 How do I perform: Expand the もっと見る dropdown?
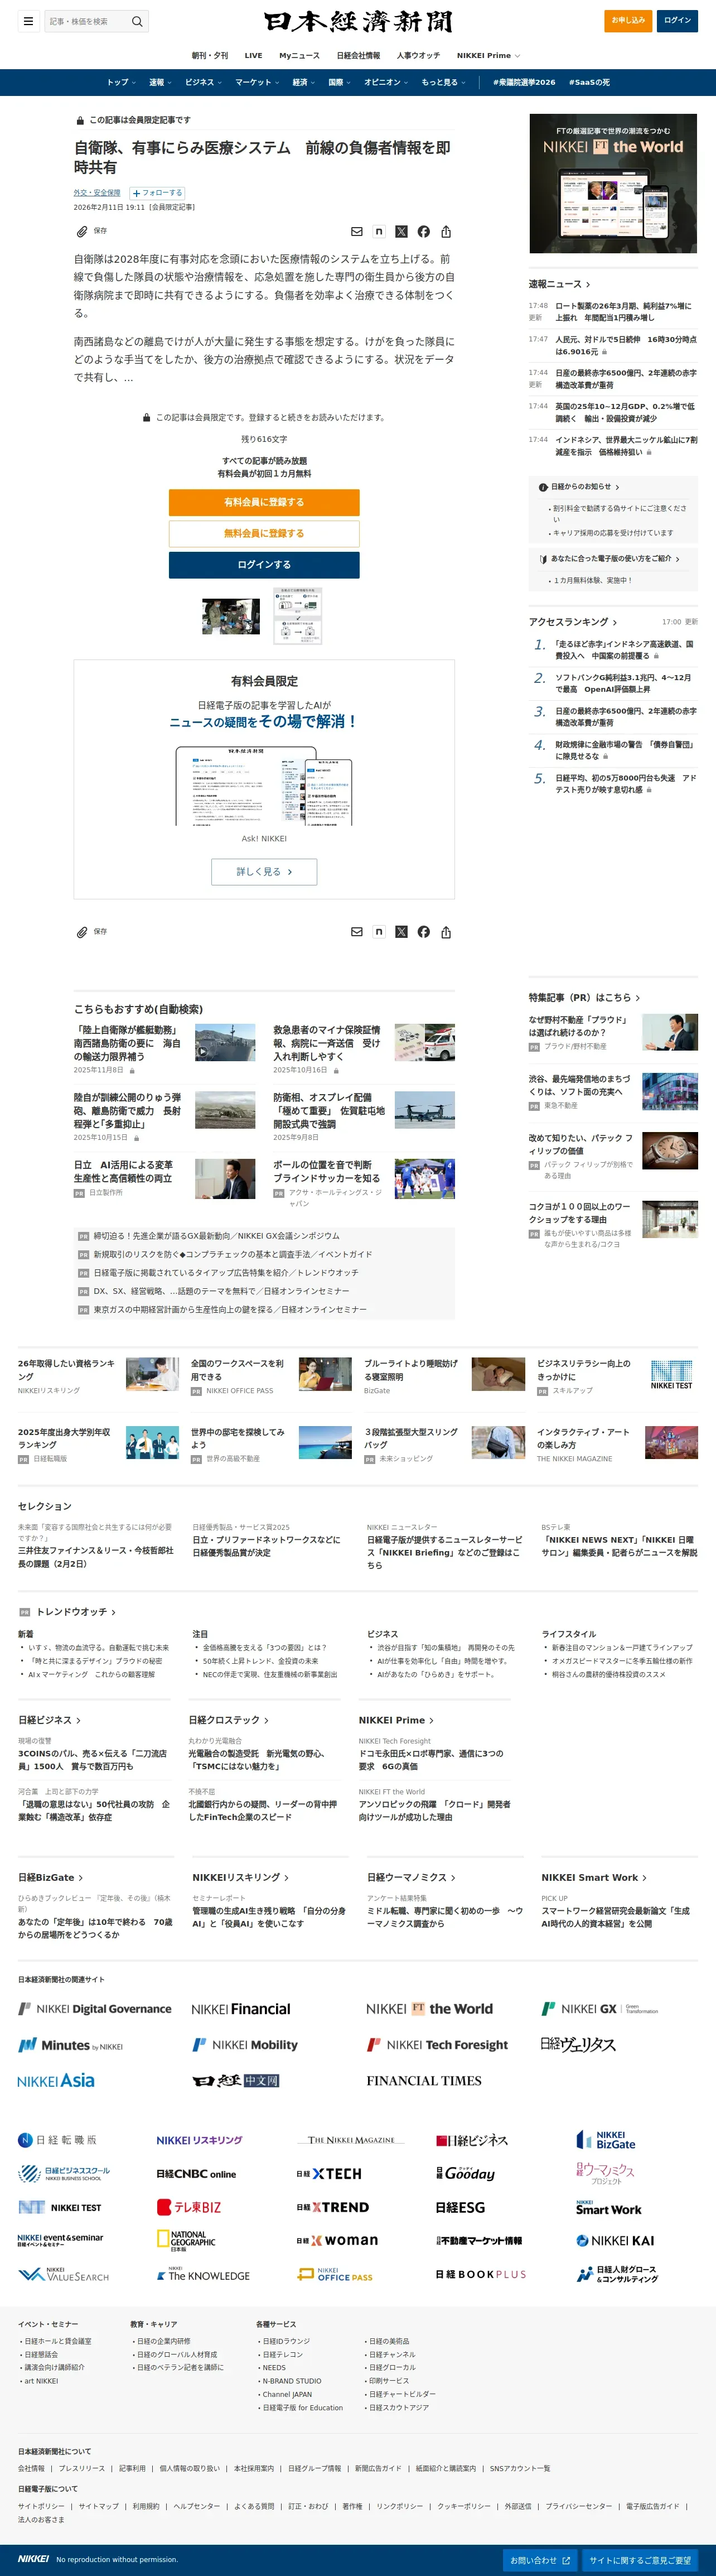coord(443,82)
